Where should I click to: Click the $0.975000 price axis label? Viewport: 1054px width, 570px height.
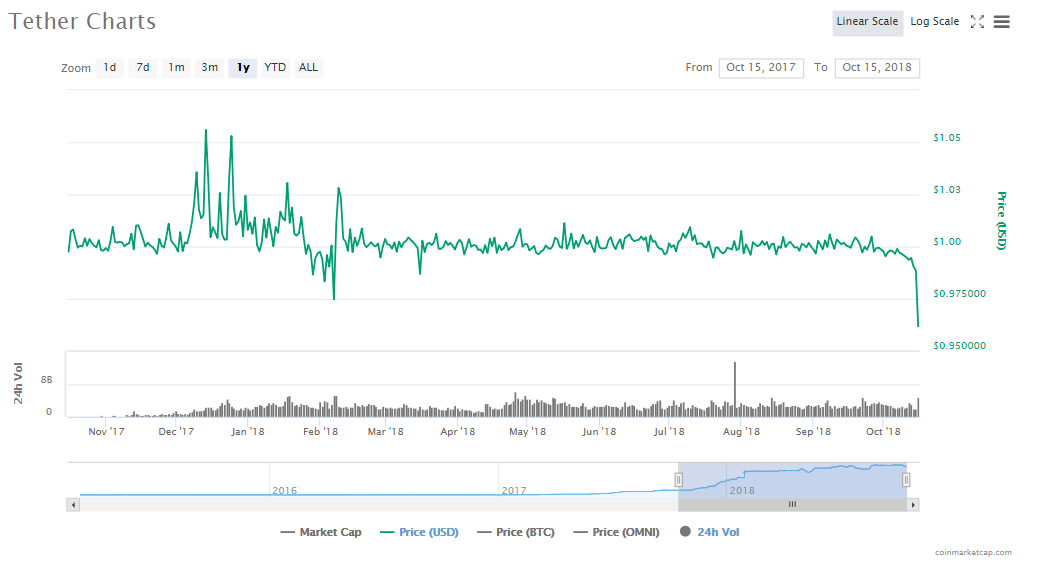pyautogui.click(x=959, y=294)
